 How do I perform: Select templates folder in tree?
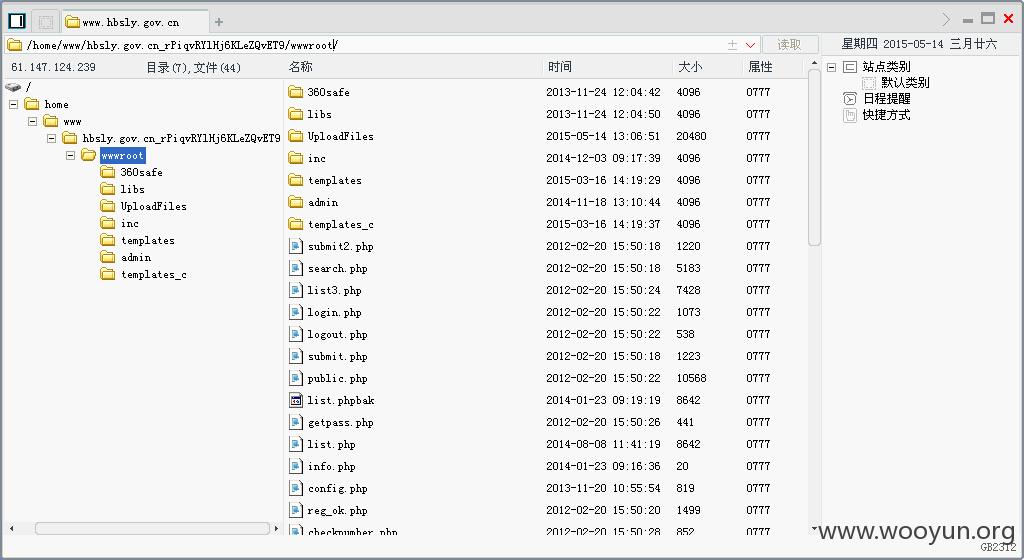148,240
